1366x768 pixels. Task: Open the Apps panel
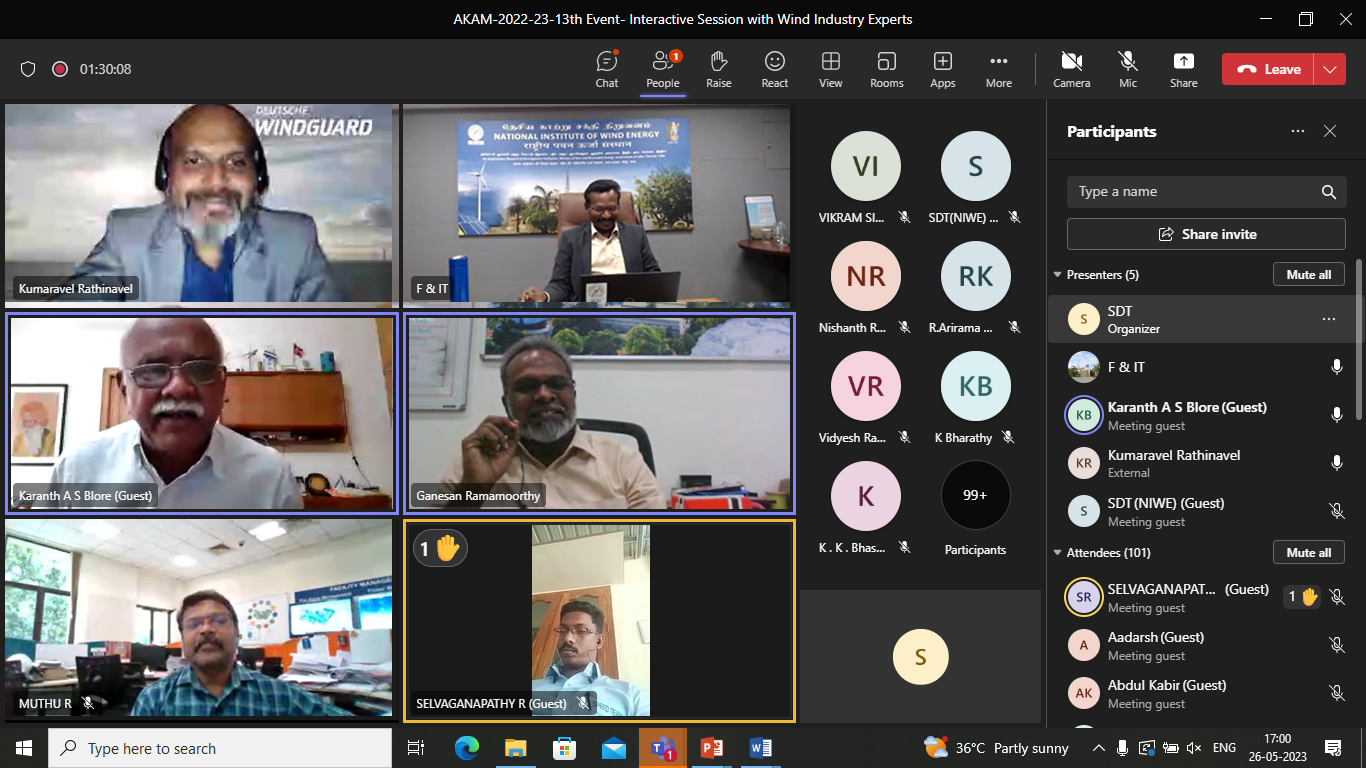point(942,69)
